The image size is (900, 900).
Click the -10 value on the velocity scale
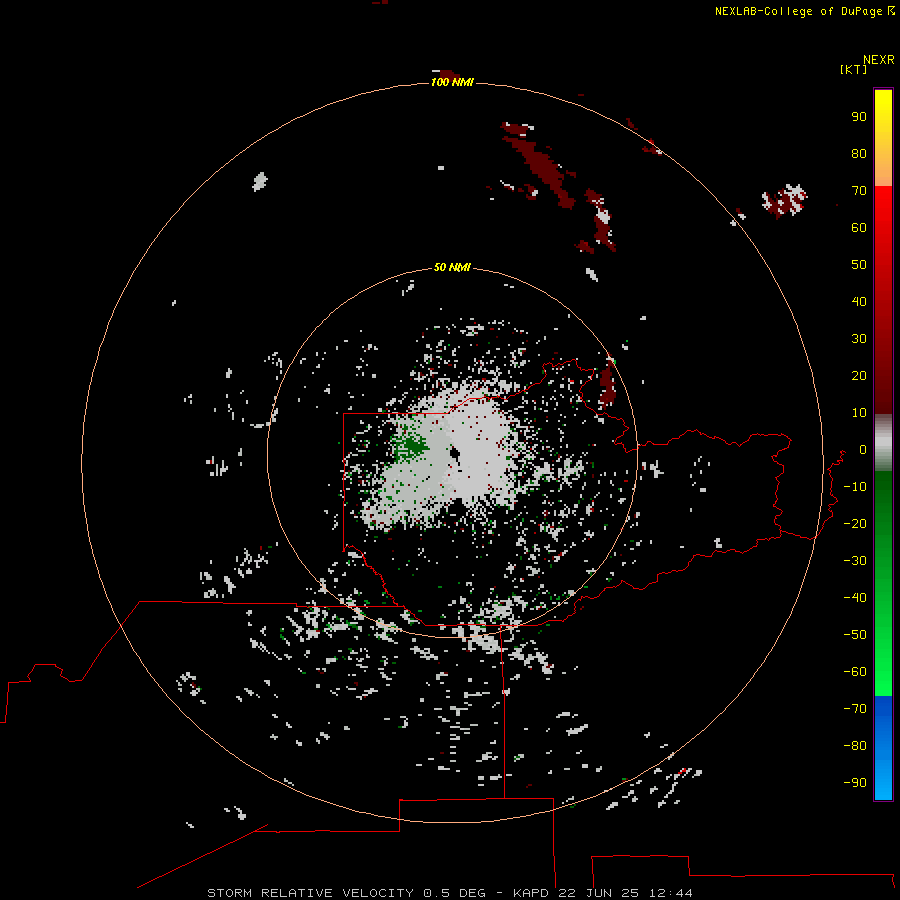(x=855, y=487)
